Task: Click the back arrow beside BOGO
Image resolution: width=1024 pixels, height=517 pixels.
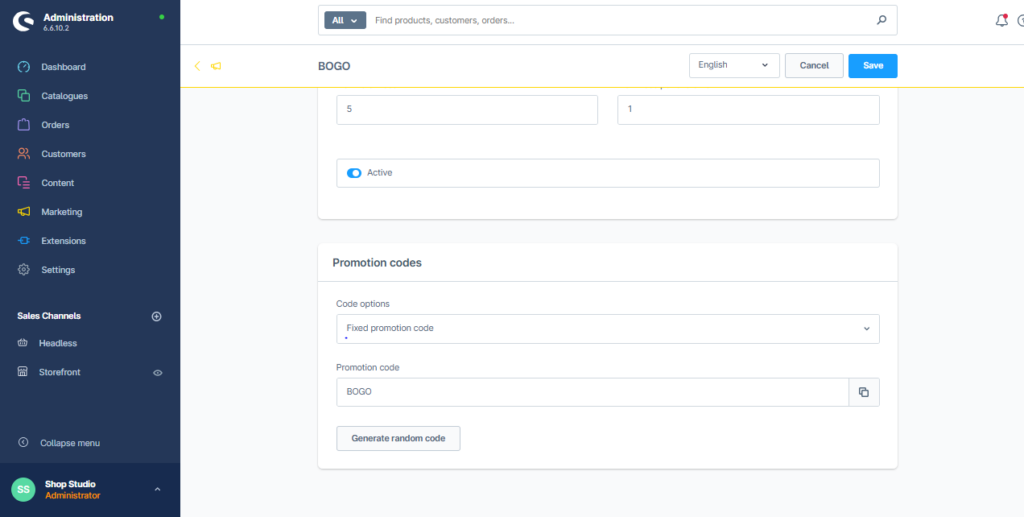Action: 197,66
